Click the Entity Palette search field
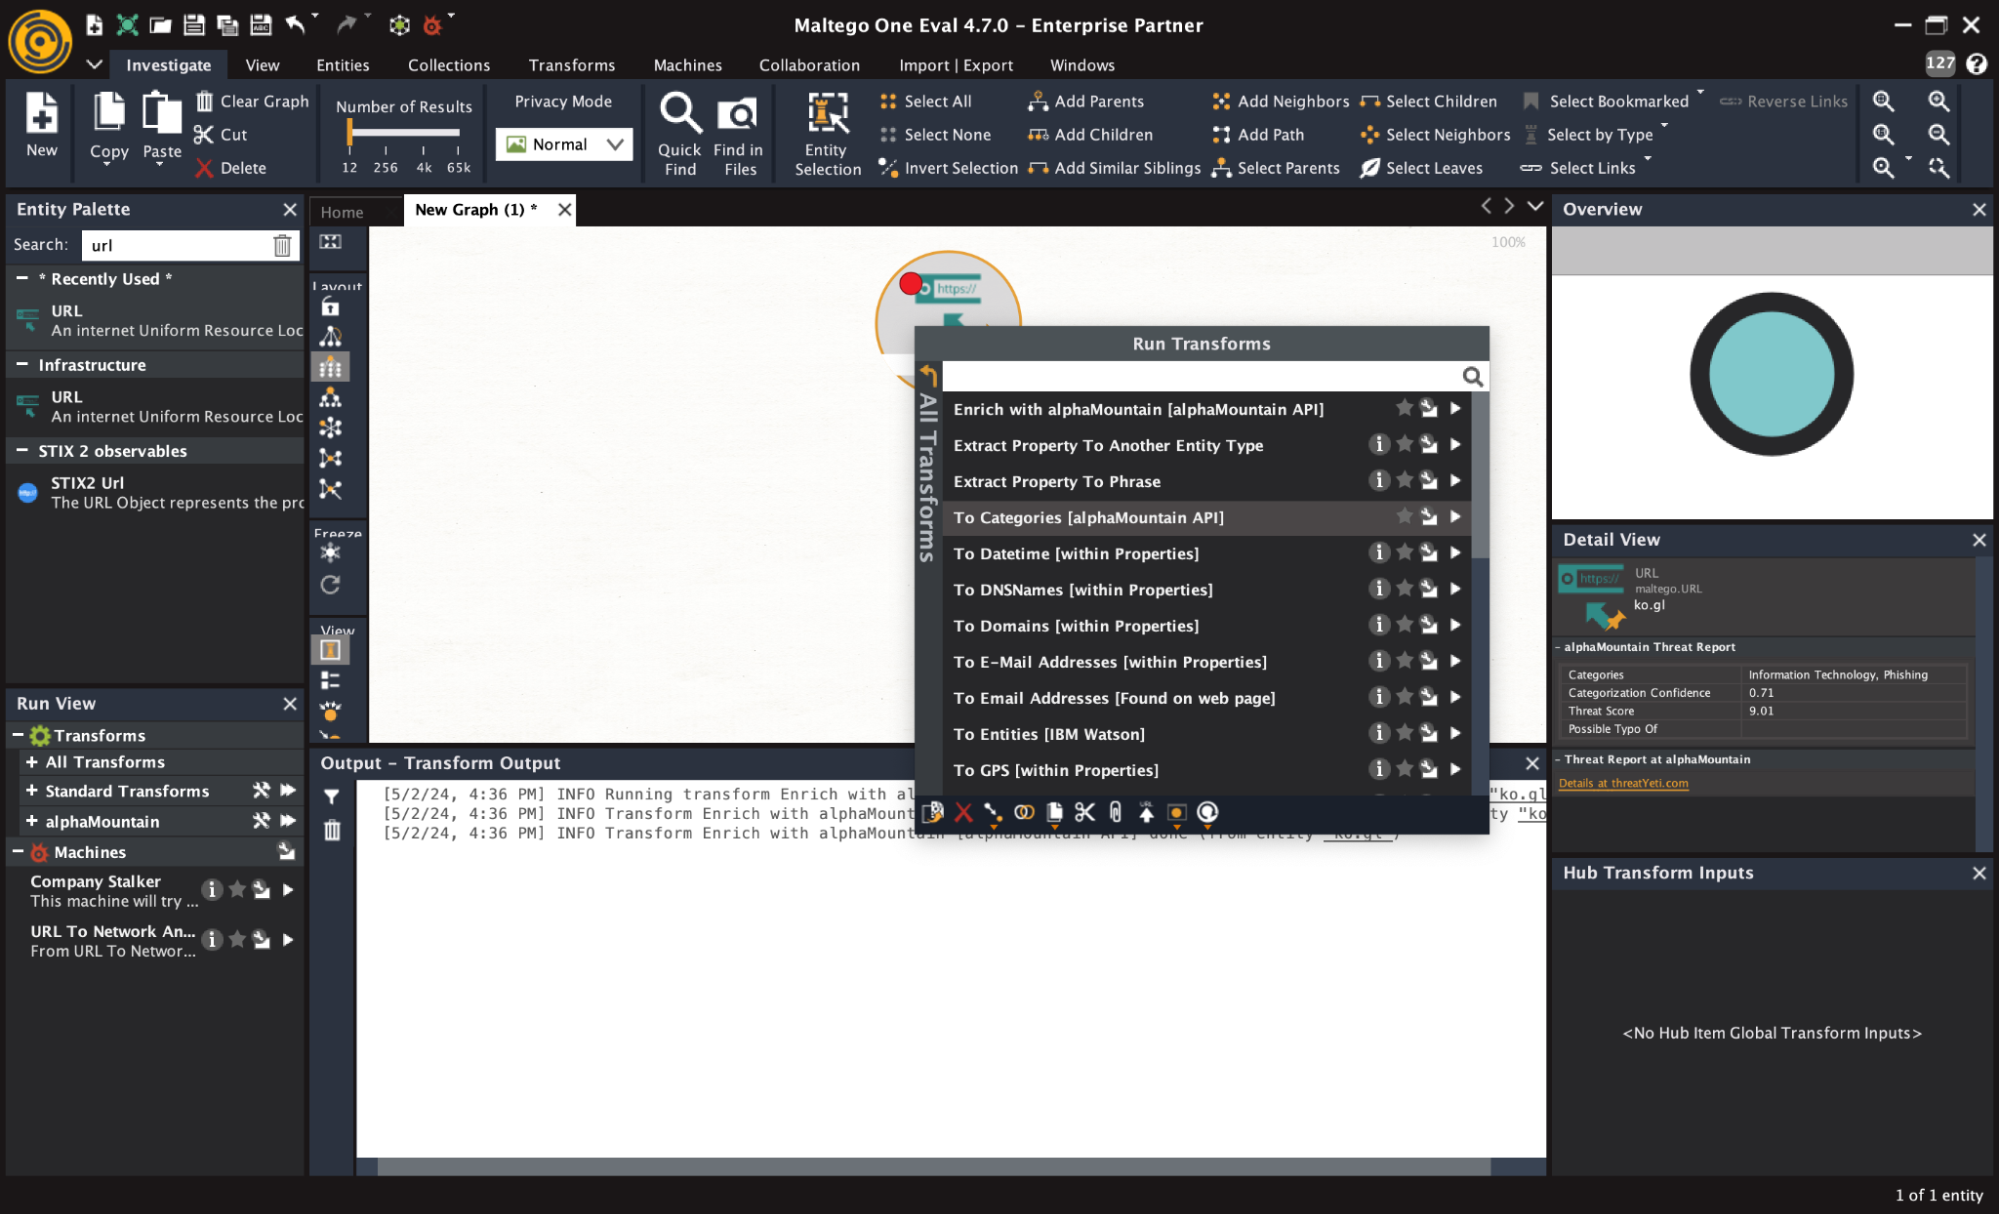Viewport: 1999px width, 1215px height. pyautogui.click(x=177, y=245)
